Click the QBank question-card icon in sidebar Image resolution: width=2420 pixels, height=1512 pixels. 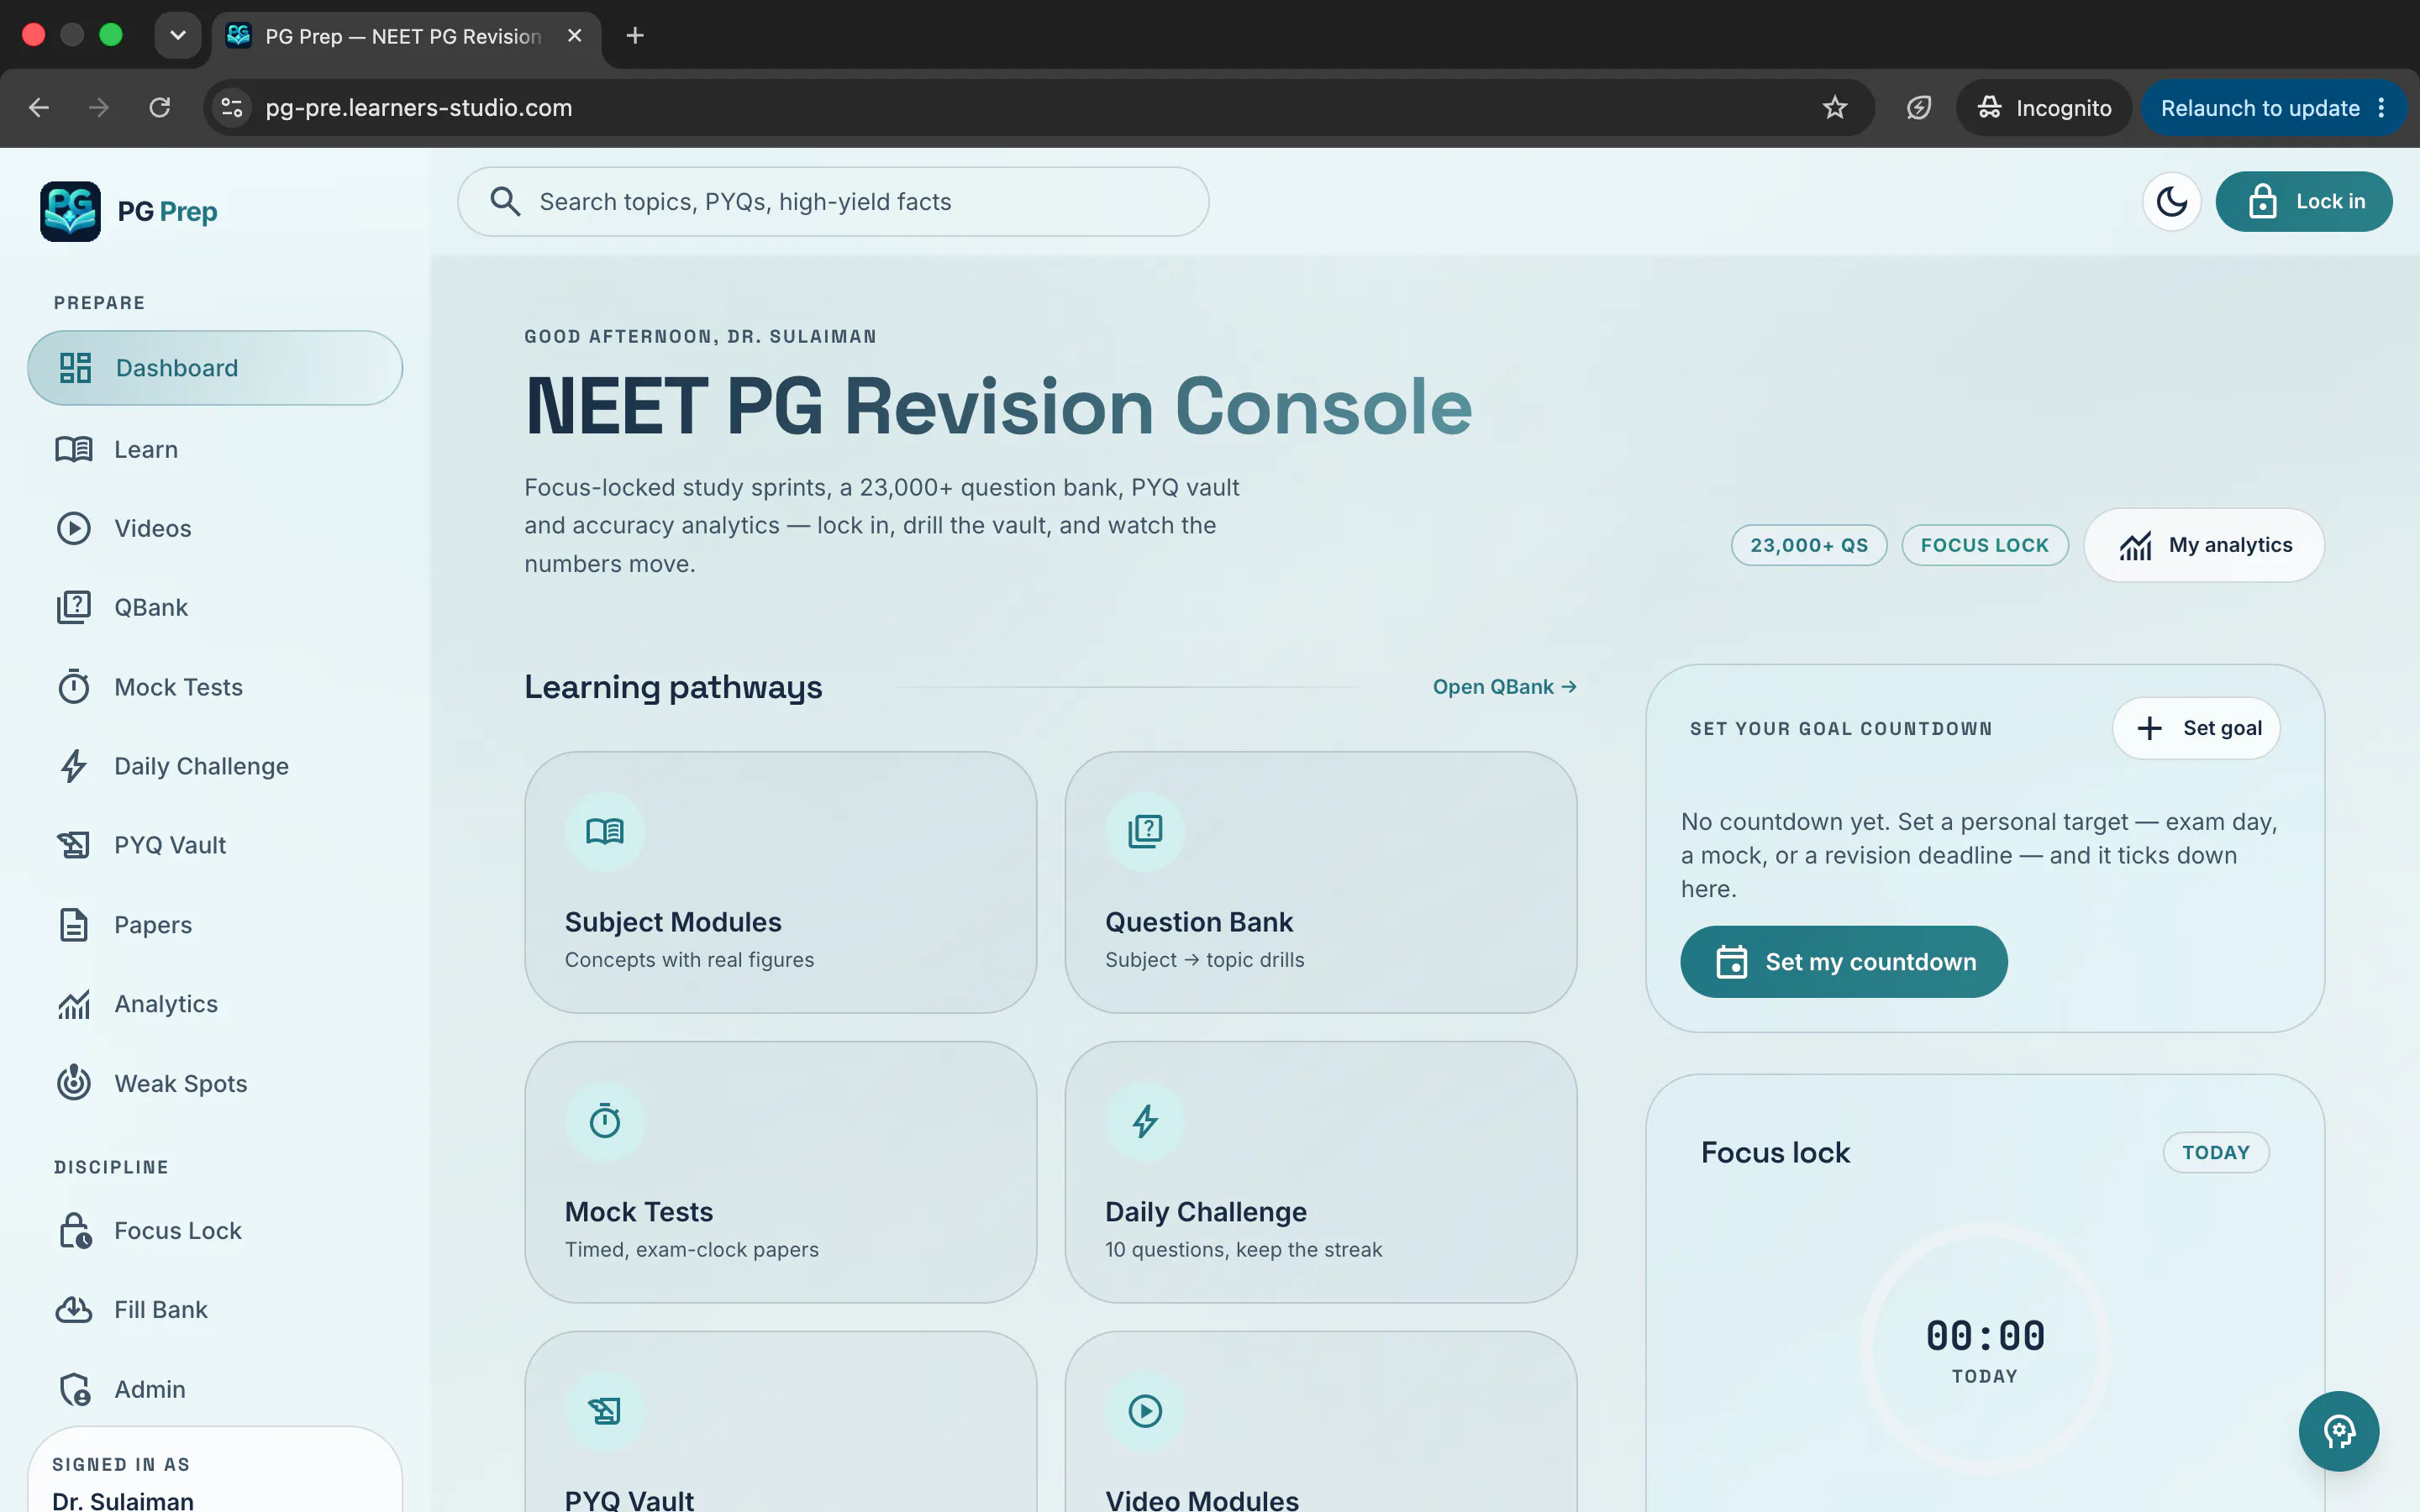(74, 607)
